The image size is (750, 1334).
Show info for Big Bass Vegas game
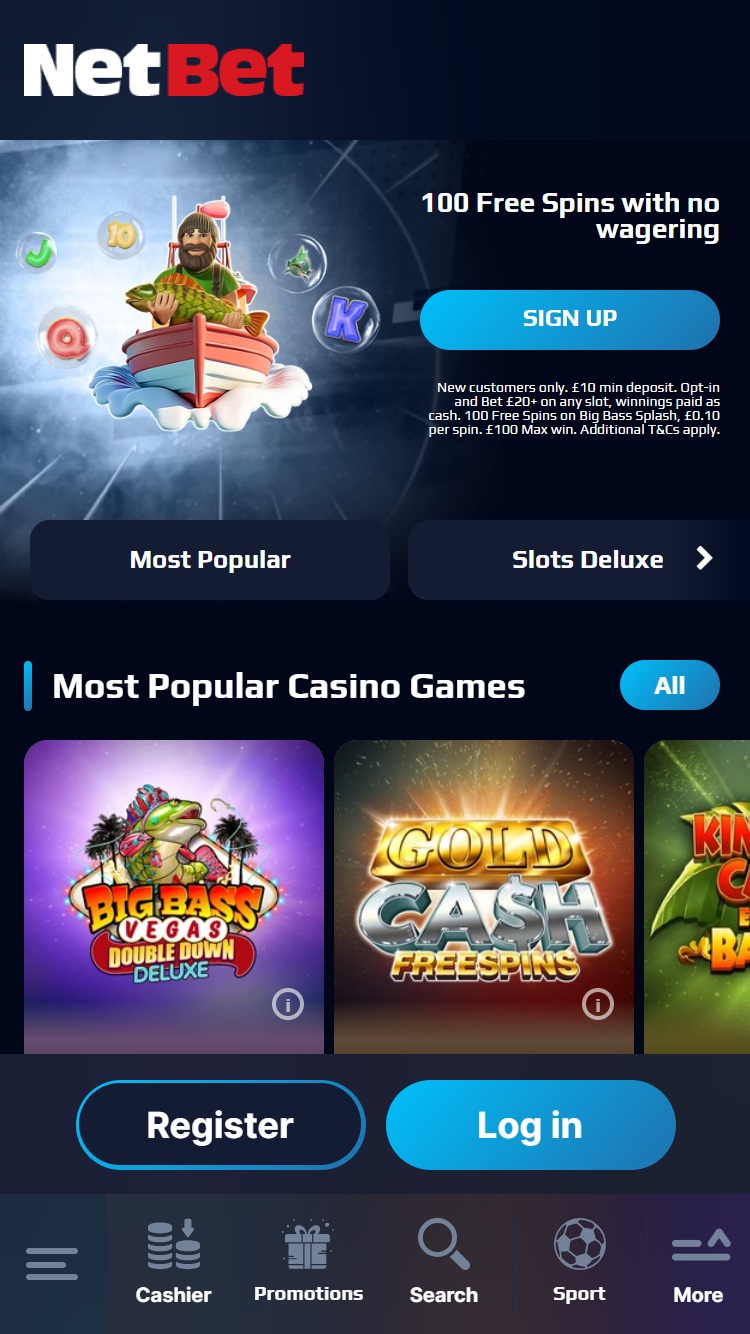point(288,1005)
